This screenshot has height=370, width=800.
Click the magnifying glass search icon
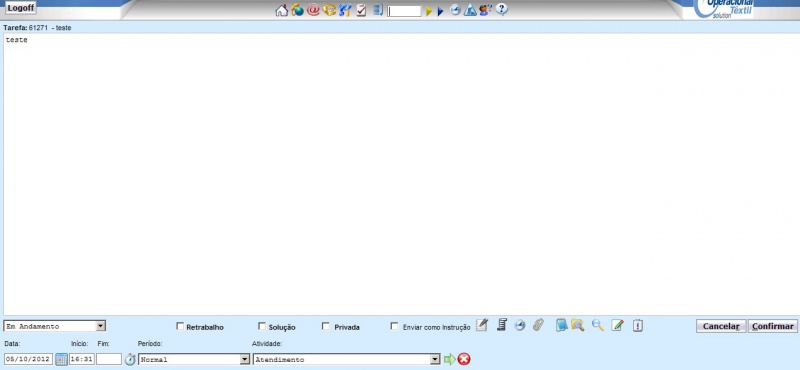[x=598, y=325]
